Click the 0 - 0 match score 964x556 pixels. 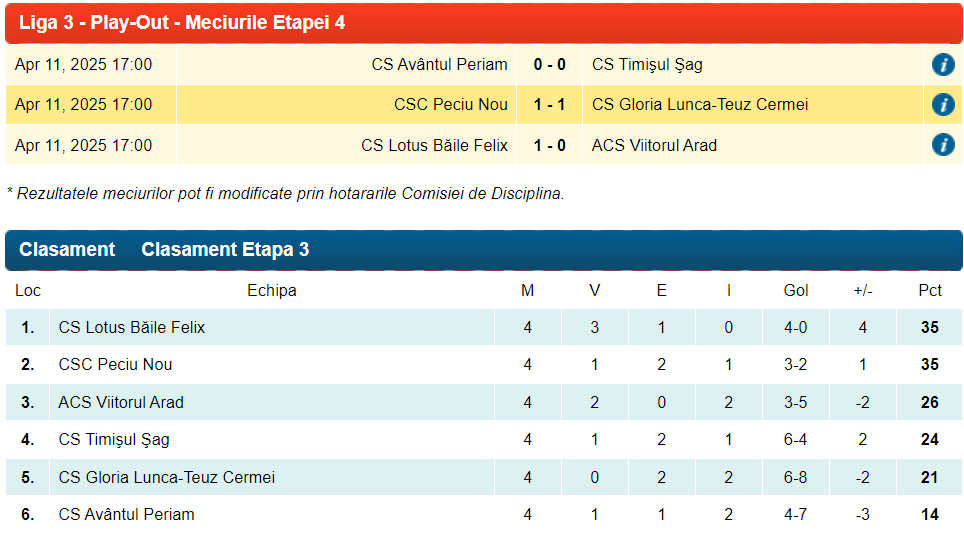point(549,65)
